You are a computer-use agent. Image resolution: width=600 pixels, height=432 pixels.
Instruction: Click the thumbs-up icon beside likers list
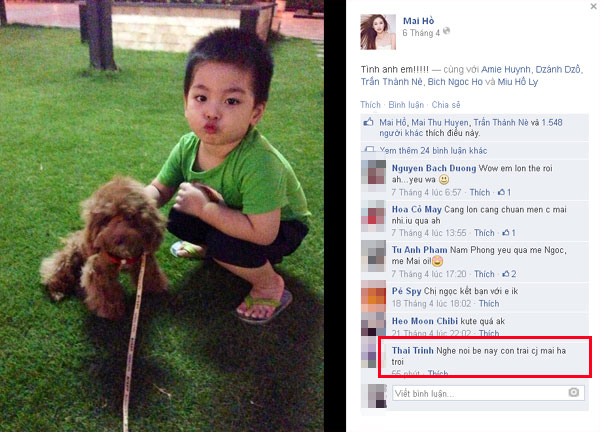368,122
